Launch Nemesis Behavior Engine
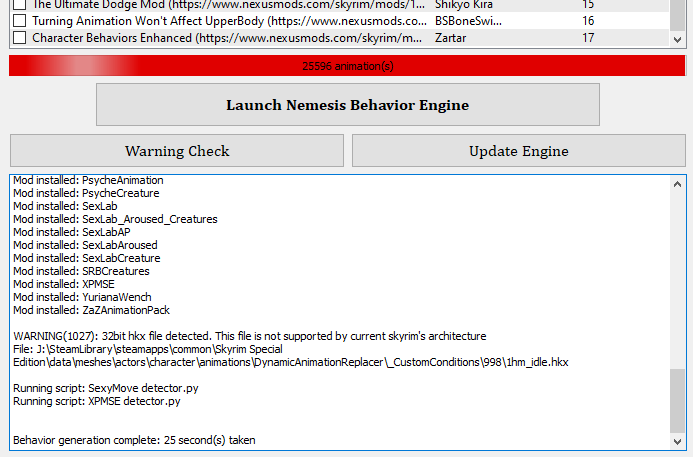 [x=348, y=105]
